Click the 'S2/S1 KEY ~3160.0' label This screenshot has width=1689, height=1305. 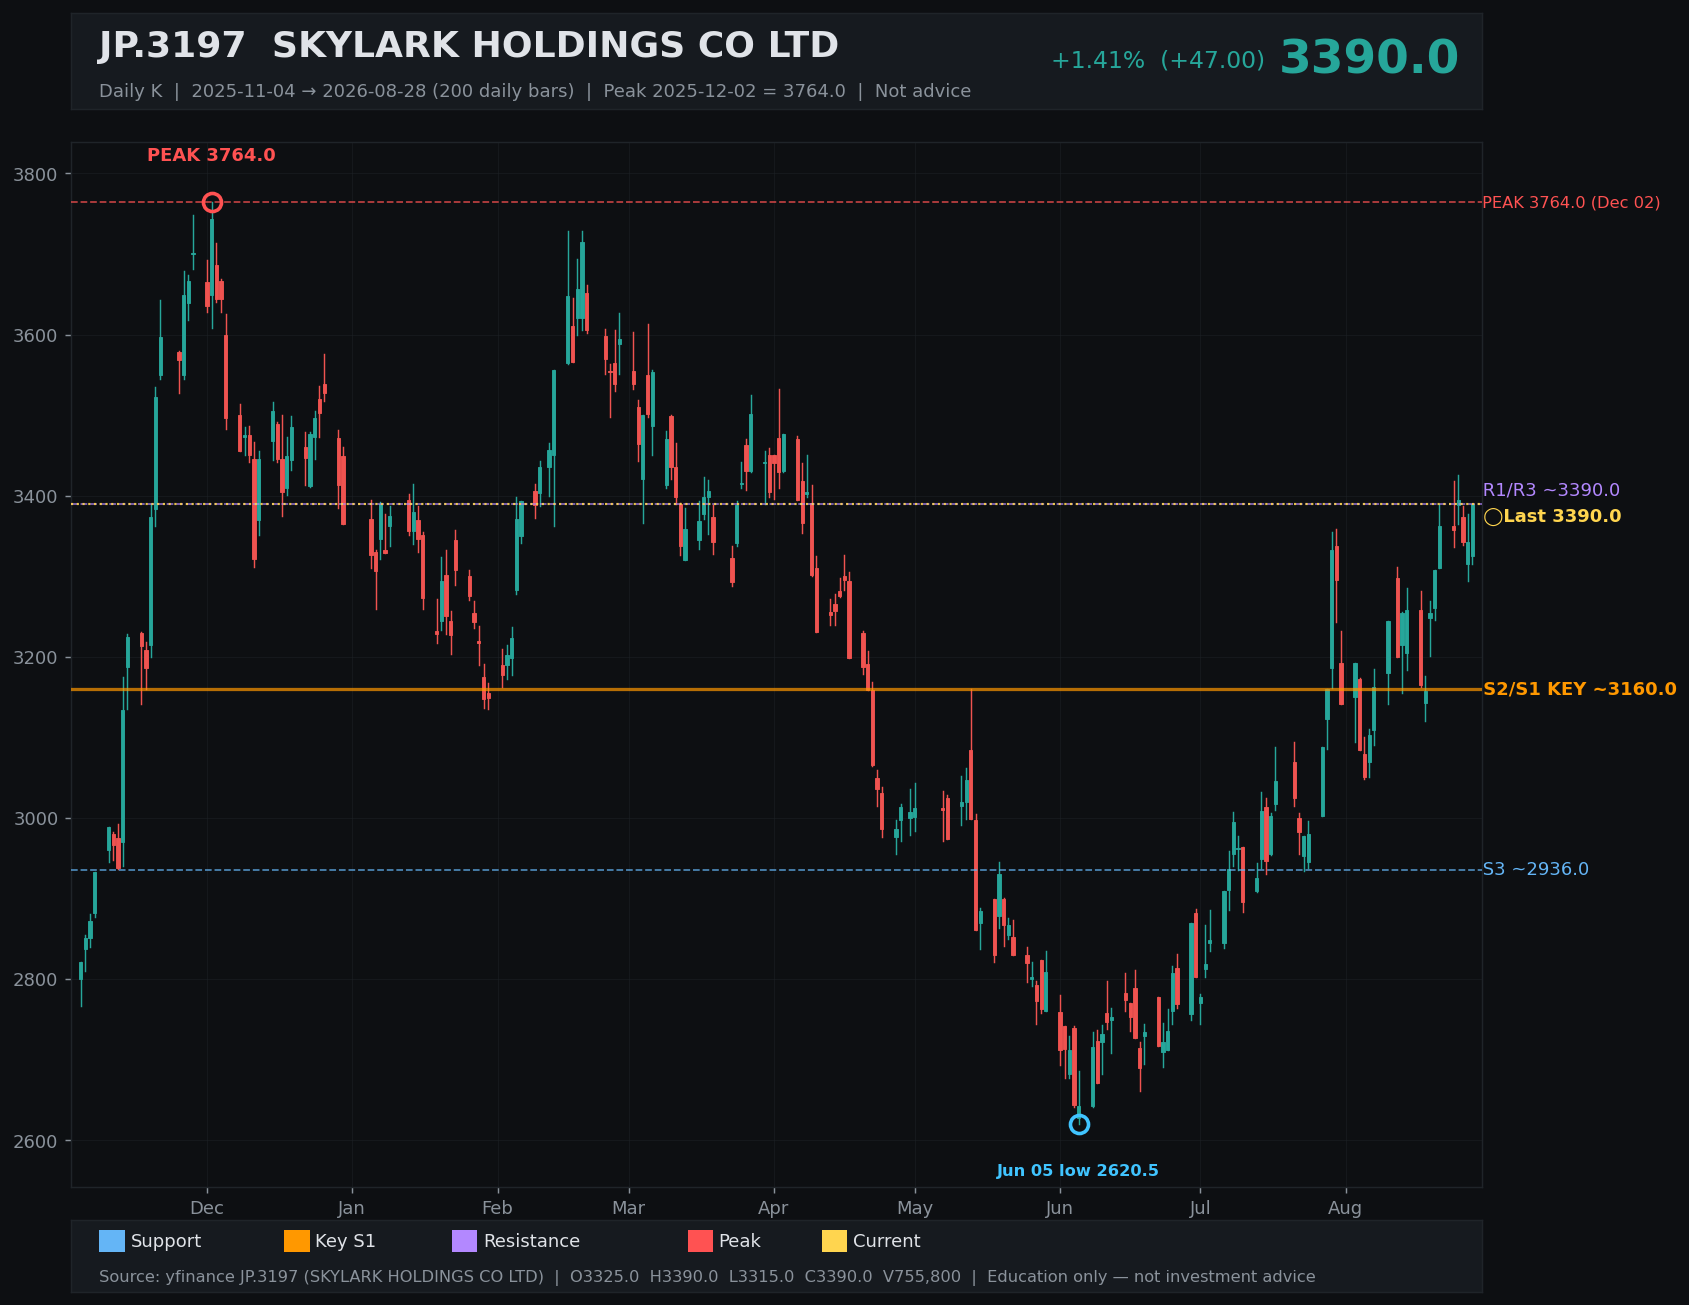(1580, 690)
